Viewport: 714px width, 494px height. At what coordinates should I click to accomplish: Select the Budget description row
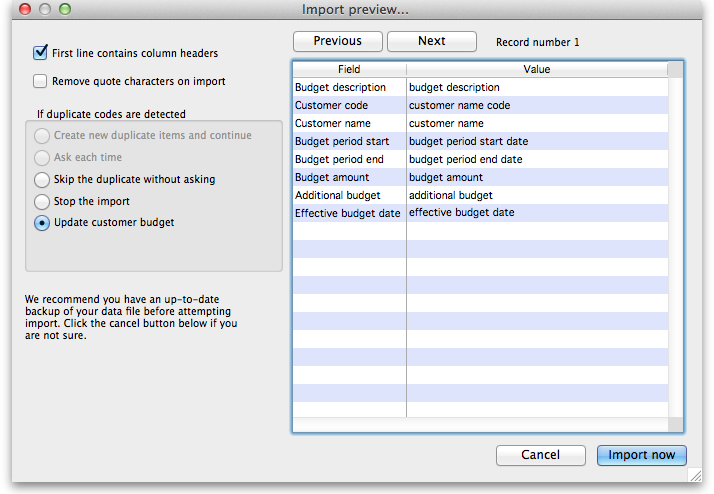341,88
